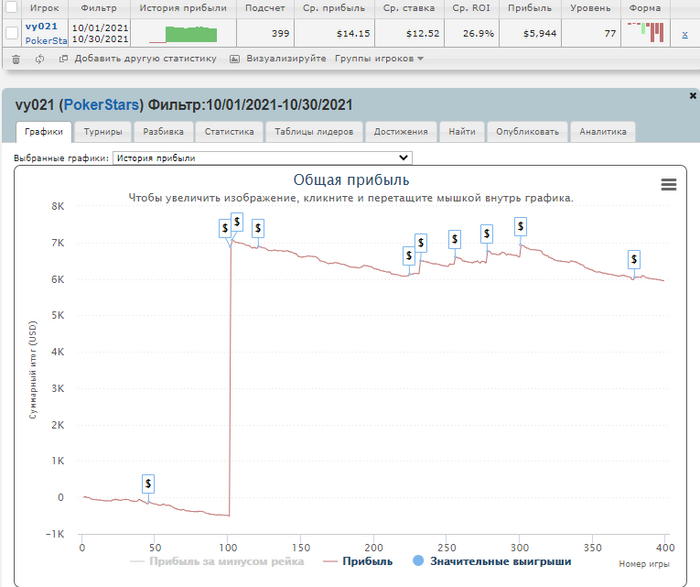Open the Аналитика tab

tap(603, 132)
